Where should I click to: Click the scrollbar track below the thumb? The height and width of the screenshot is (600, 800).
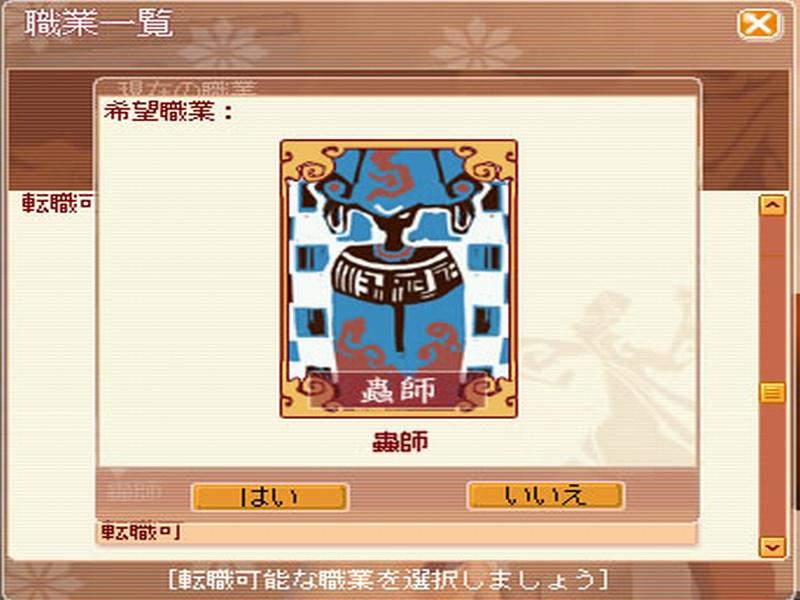click(x=772, y=469)
